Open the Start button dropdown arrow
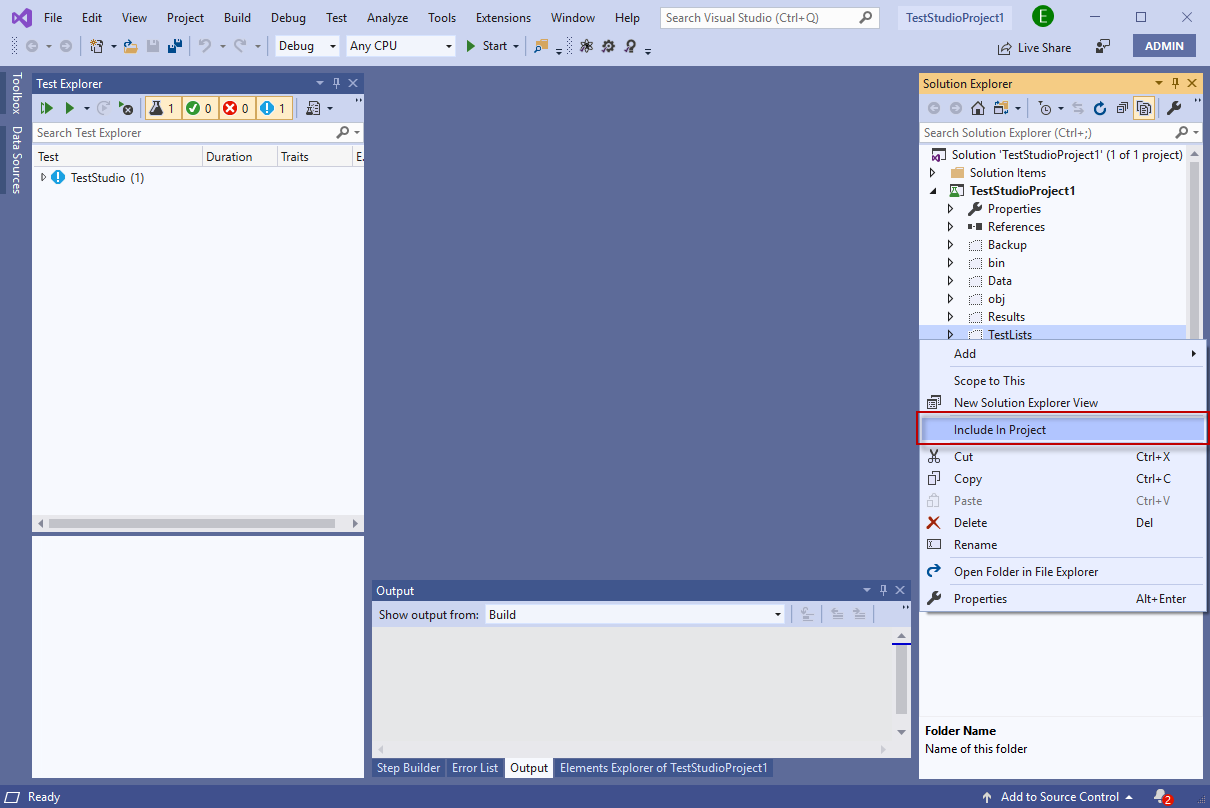 [x=516, y=46]
